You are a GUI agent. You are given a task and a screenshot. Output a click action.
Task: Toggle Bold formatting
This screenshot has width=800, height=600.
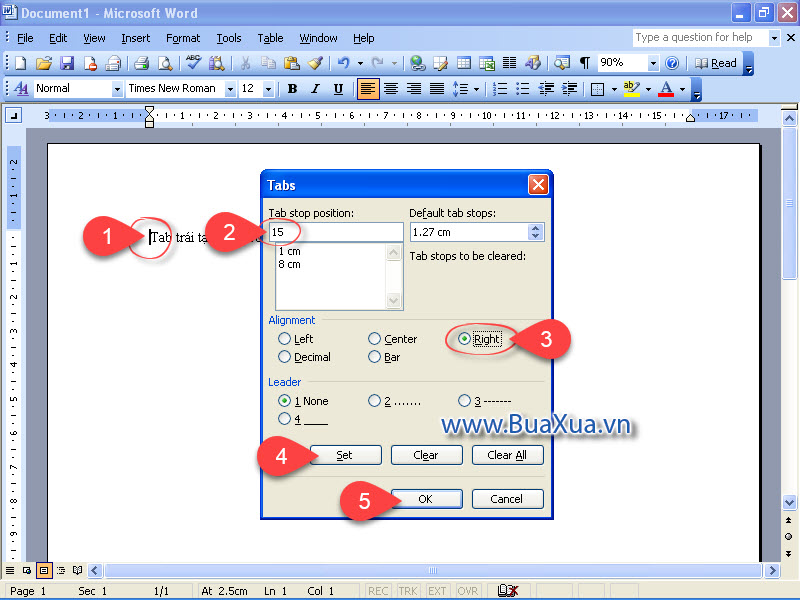292,89
